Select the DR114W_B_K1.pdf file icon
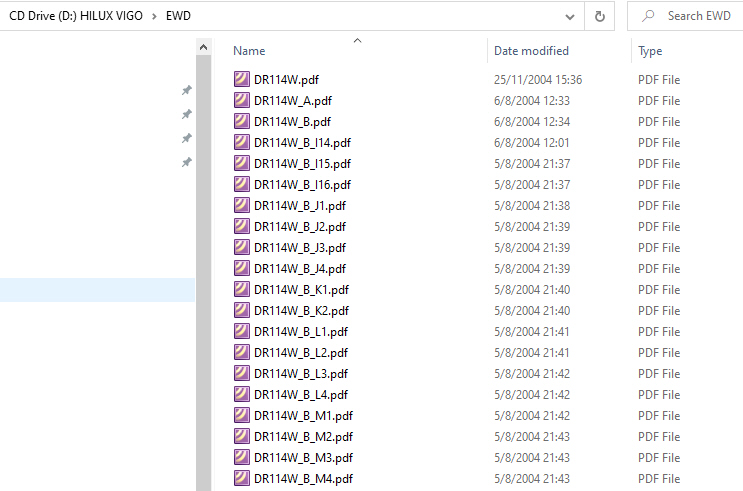 (x=242, y=289)
